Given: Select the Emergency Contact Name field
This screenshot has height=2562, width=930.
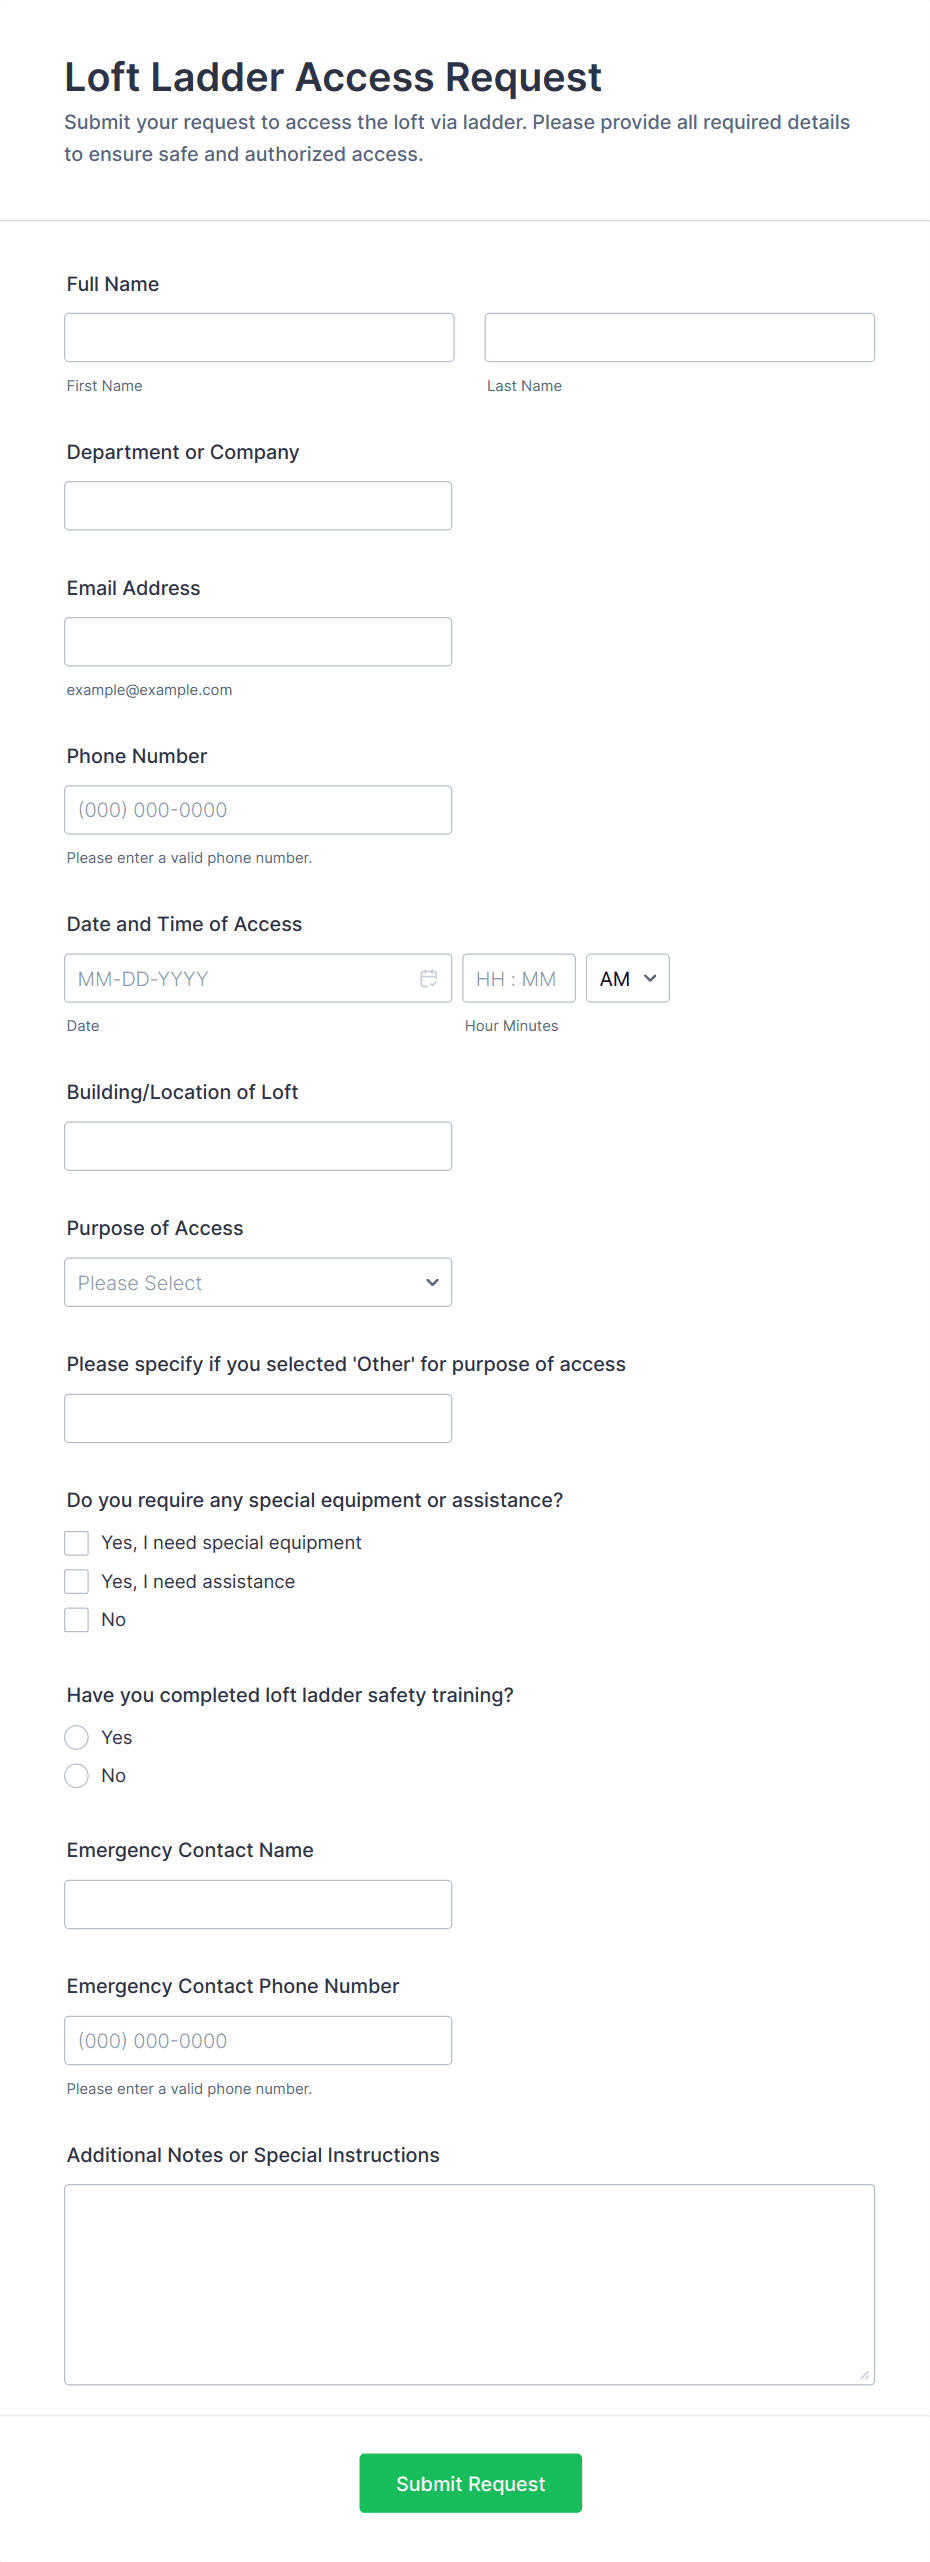Looking at the screenshot, I should coord(258,1904).
